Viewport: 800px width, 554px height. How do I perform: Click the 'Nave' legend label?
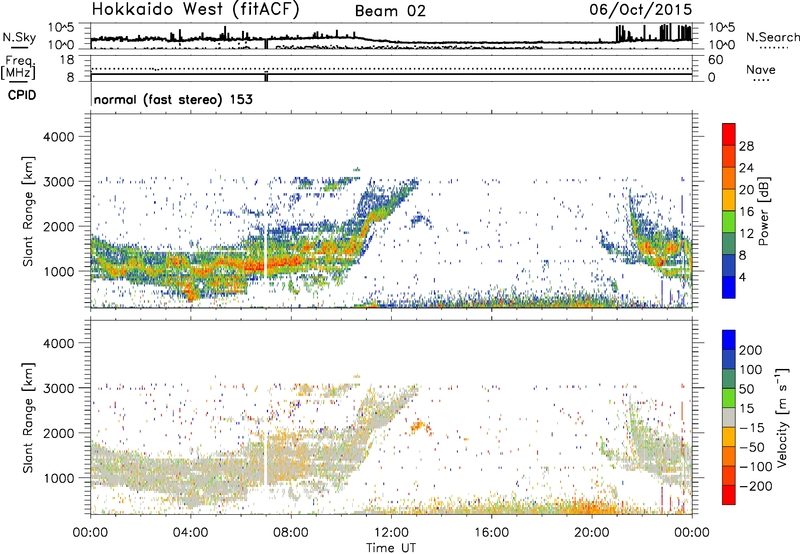point(761,70)
